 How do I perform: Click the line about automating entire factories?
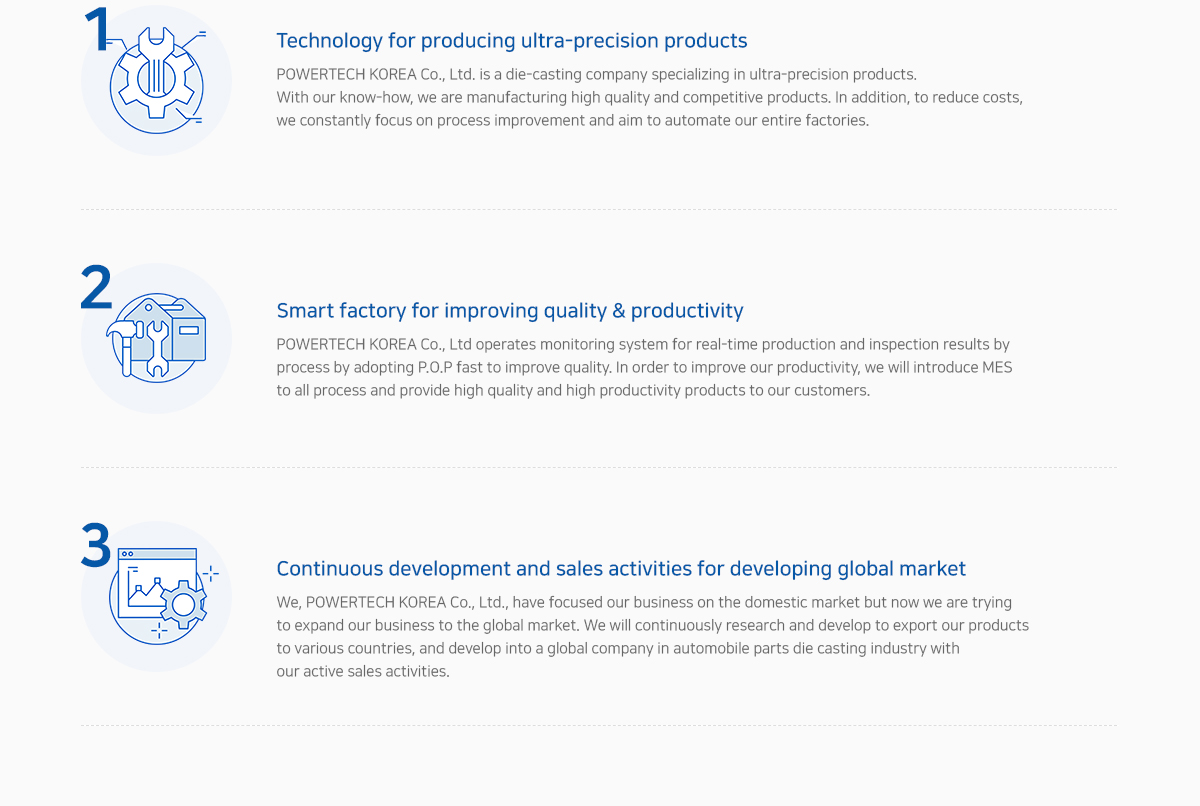[573, 120]
